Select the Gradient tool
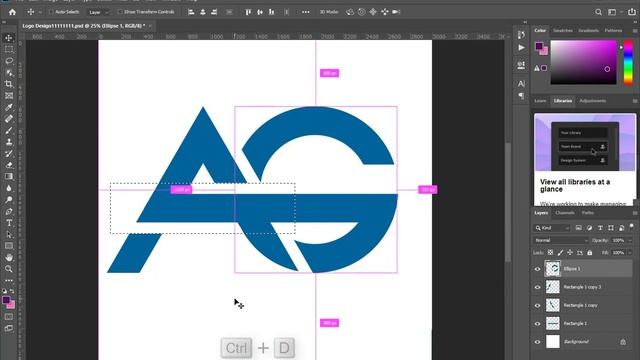The image size is (640, 360). [x=9, y=177]
